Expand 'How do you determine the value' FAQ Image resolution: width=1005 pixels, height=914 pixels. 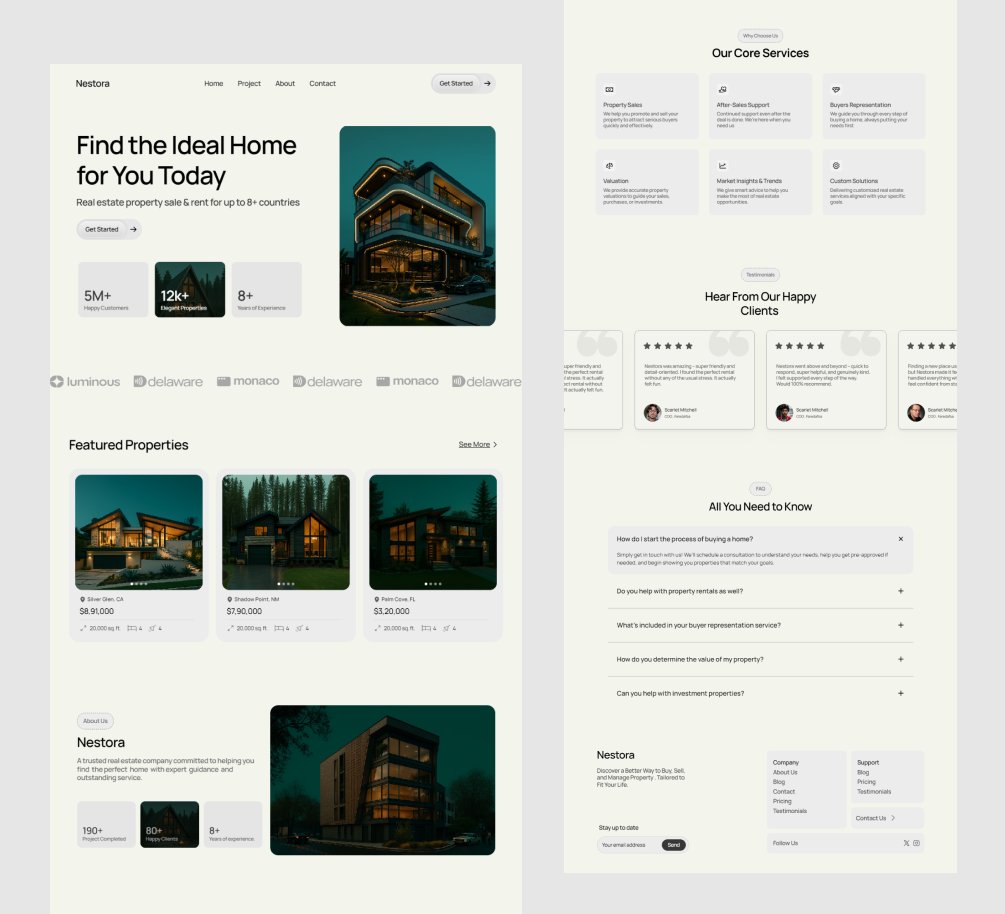tap(901, 659)
